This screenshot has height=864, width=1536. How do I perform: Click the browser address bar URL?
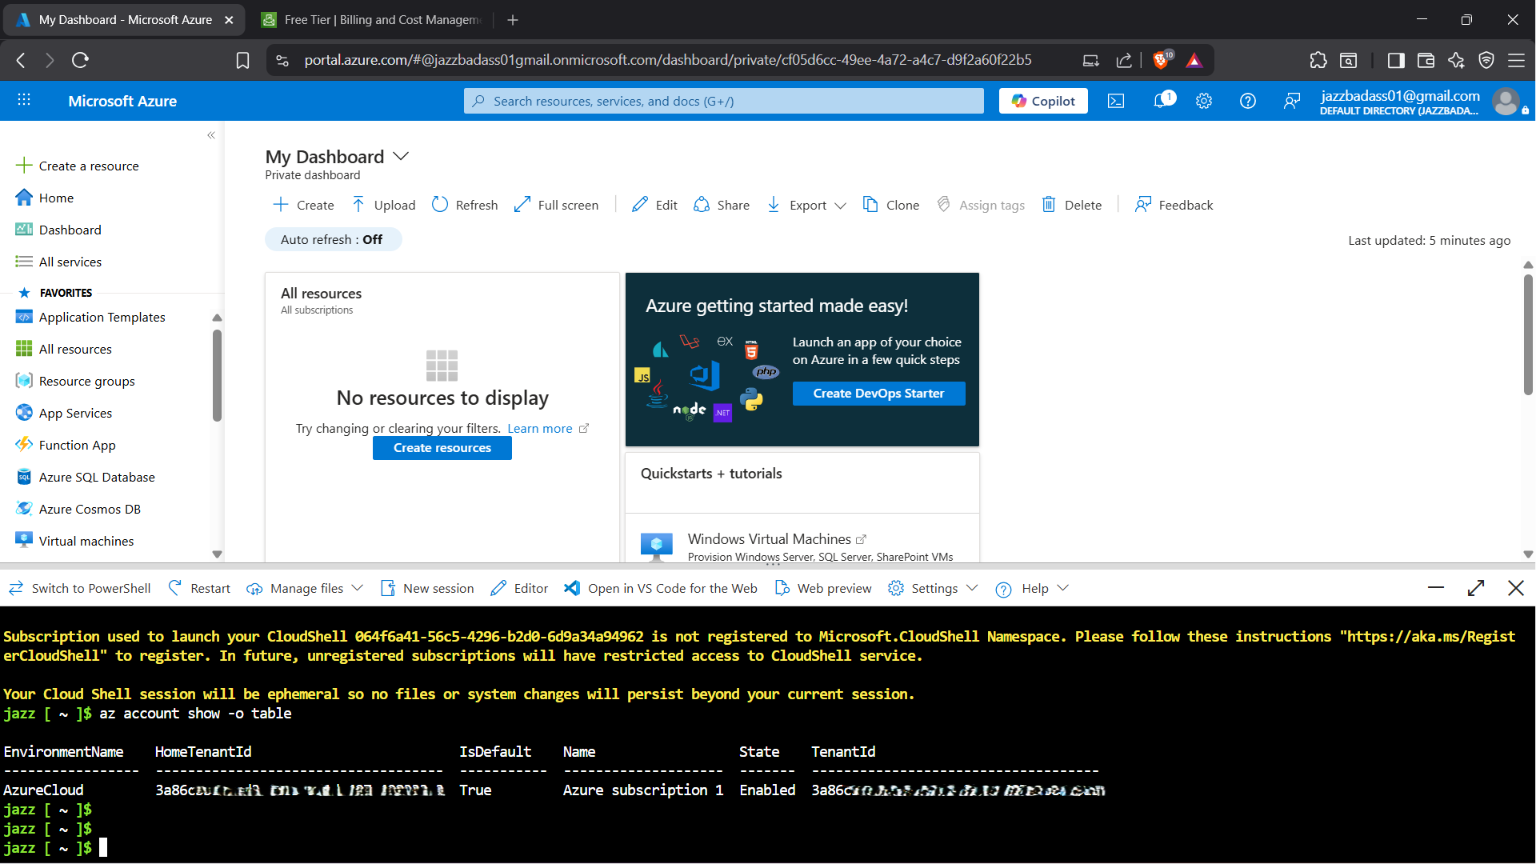click(668, 60)
